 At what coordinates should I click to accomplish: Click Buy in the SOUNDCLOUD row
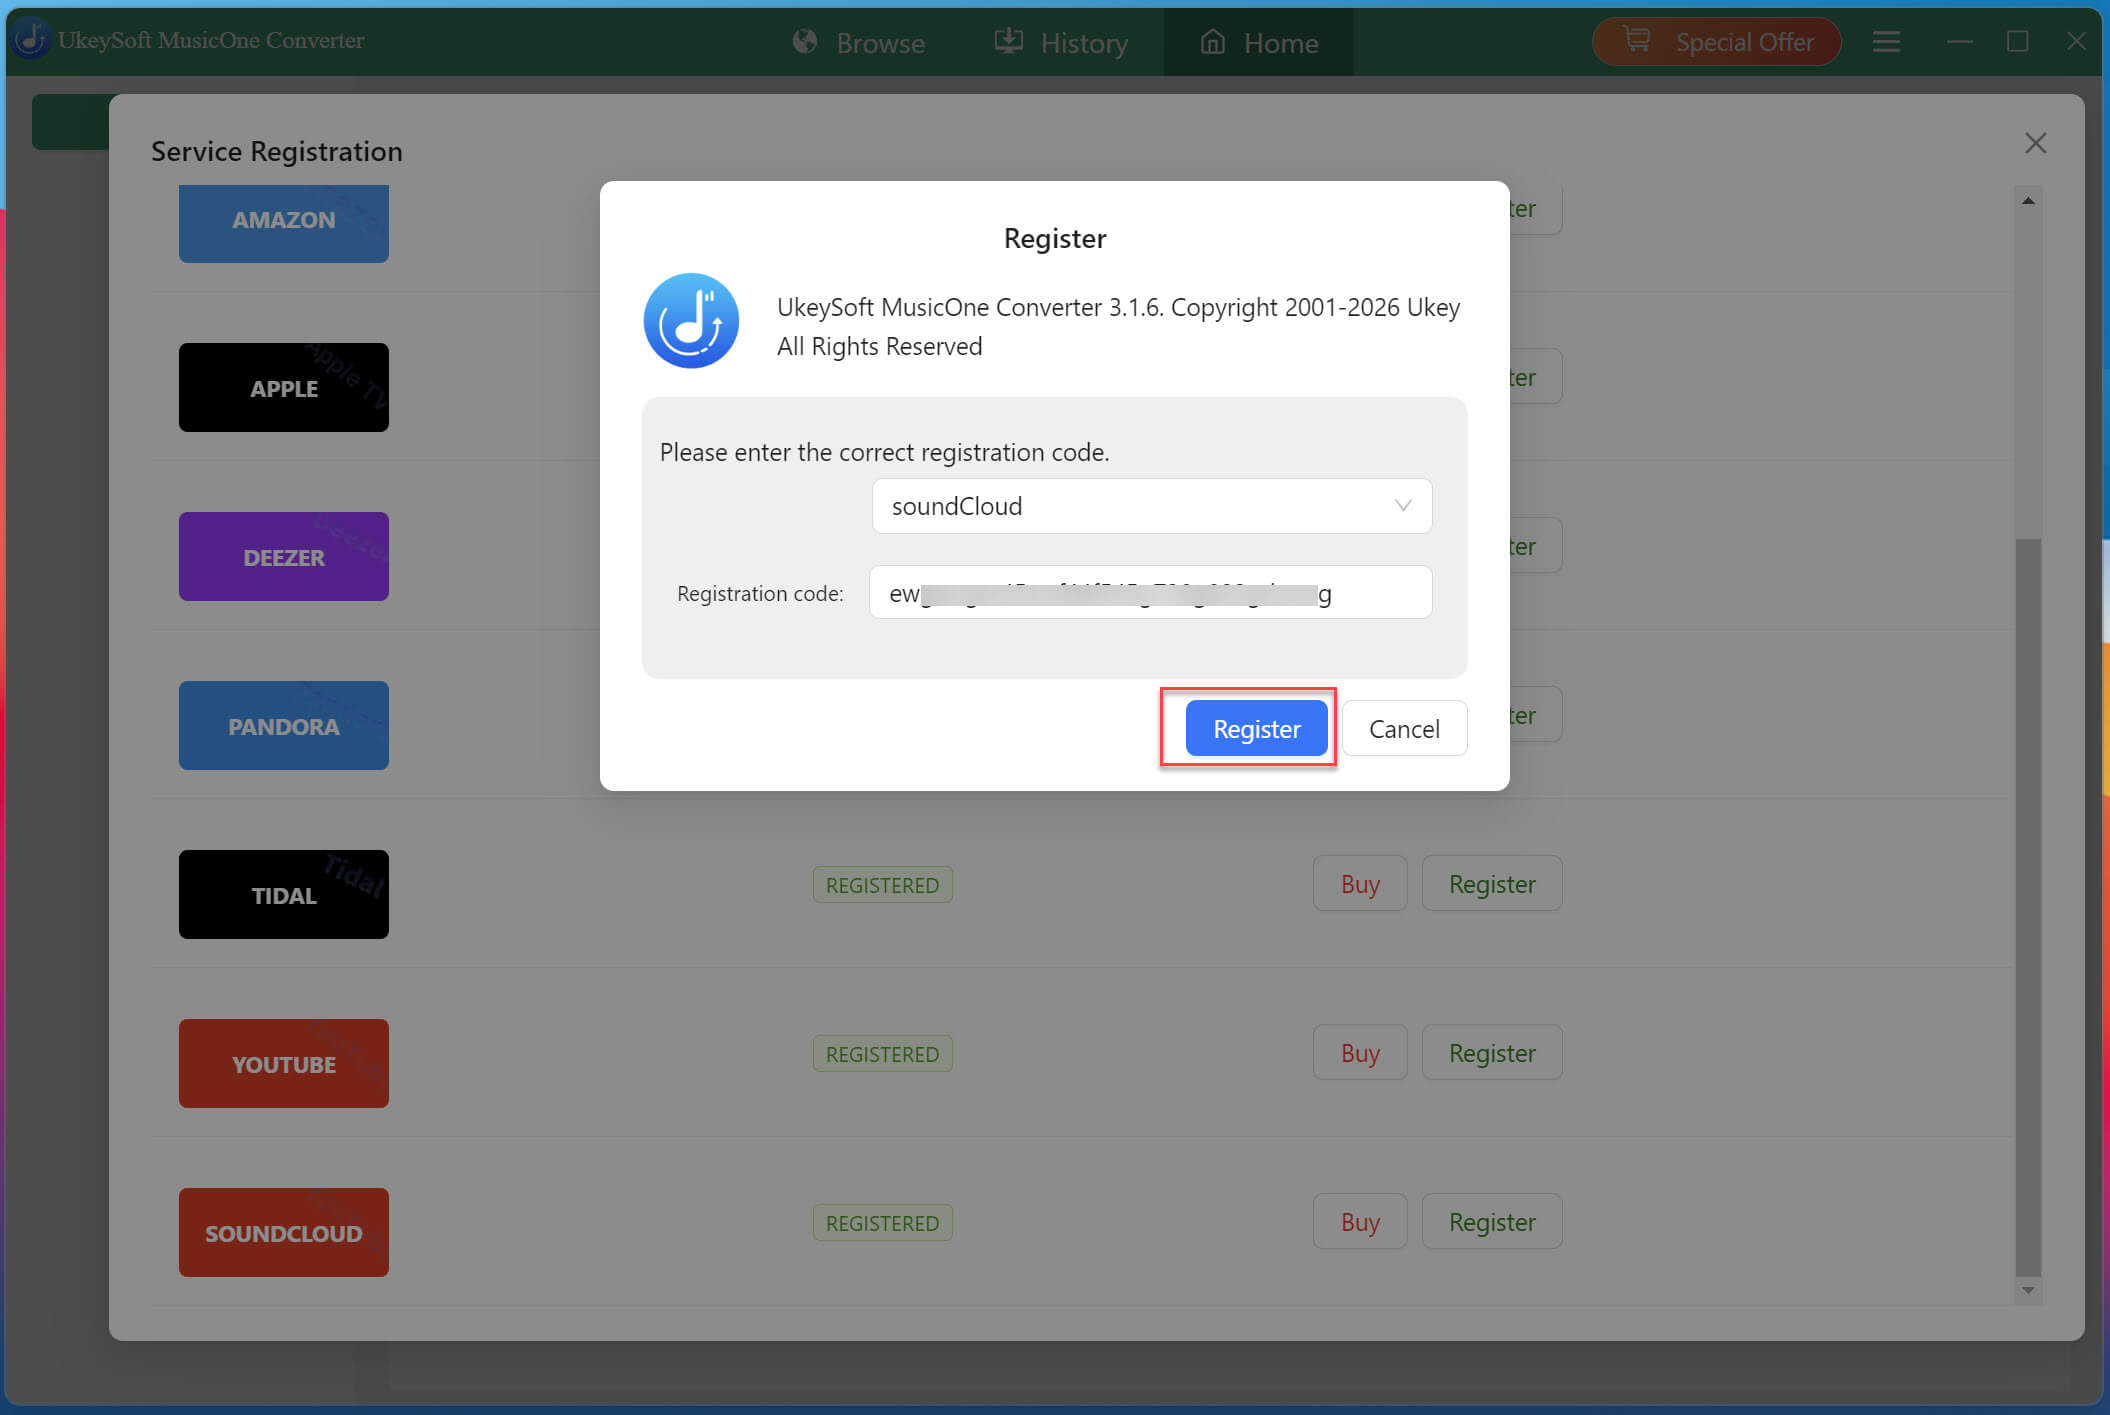[x=1360, y=1222]
